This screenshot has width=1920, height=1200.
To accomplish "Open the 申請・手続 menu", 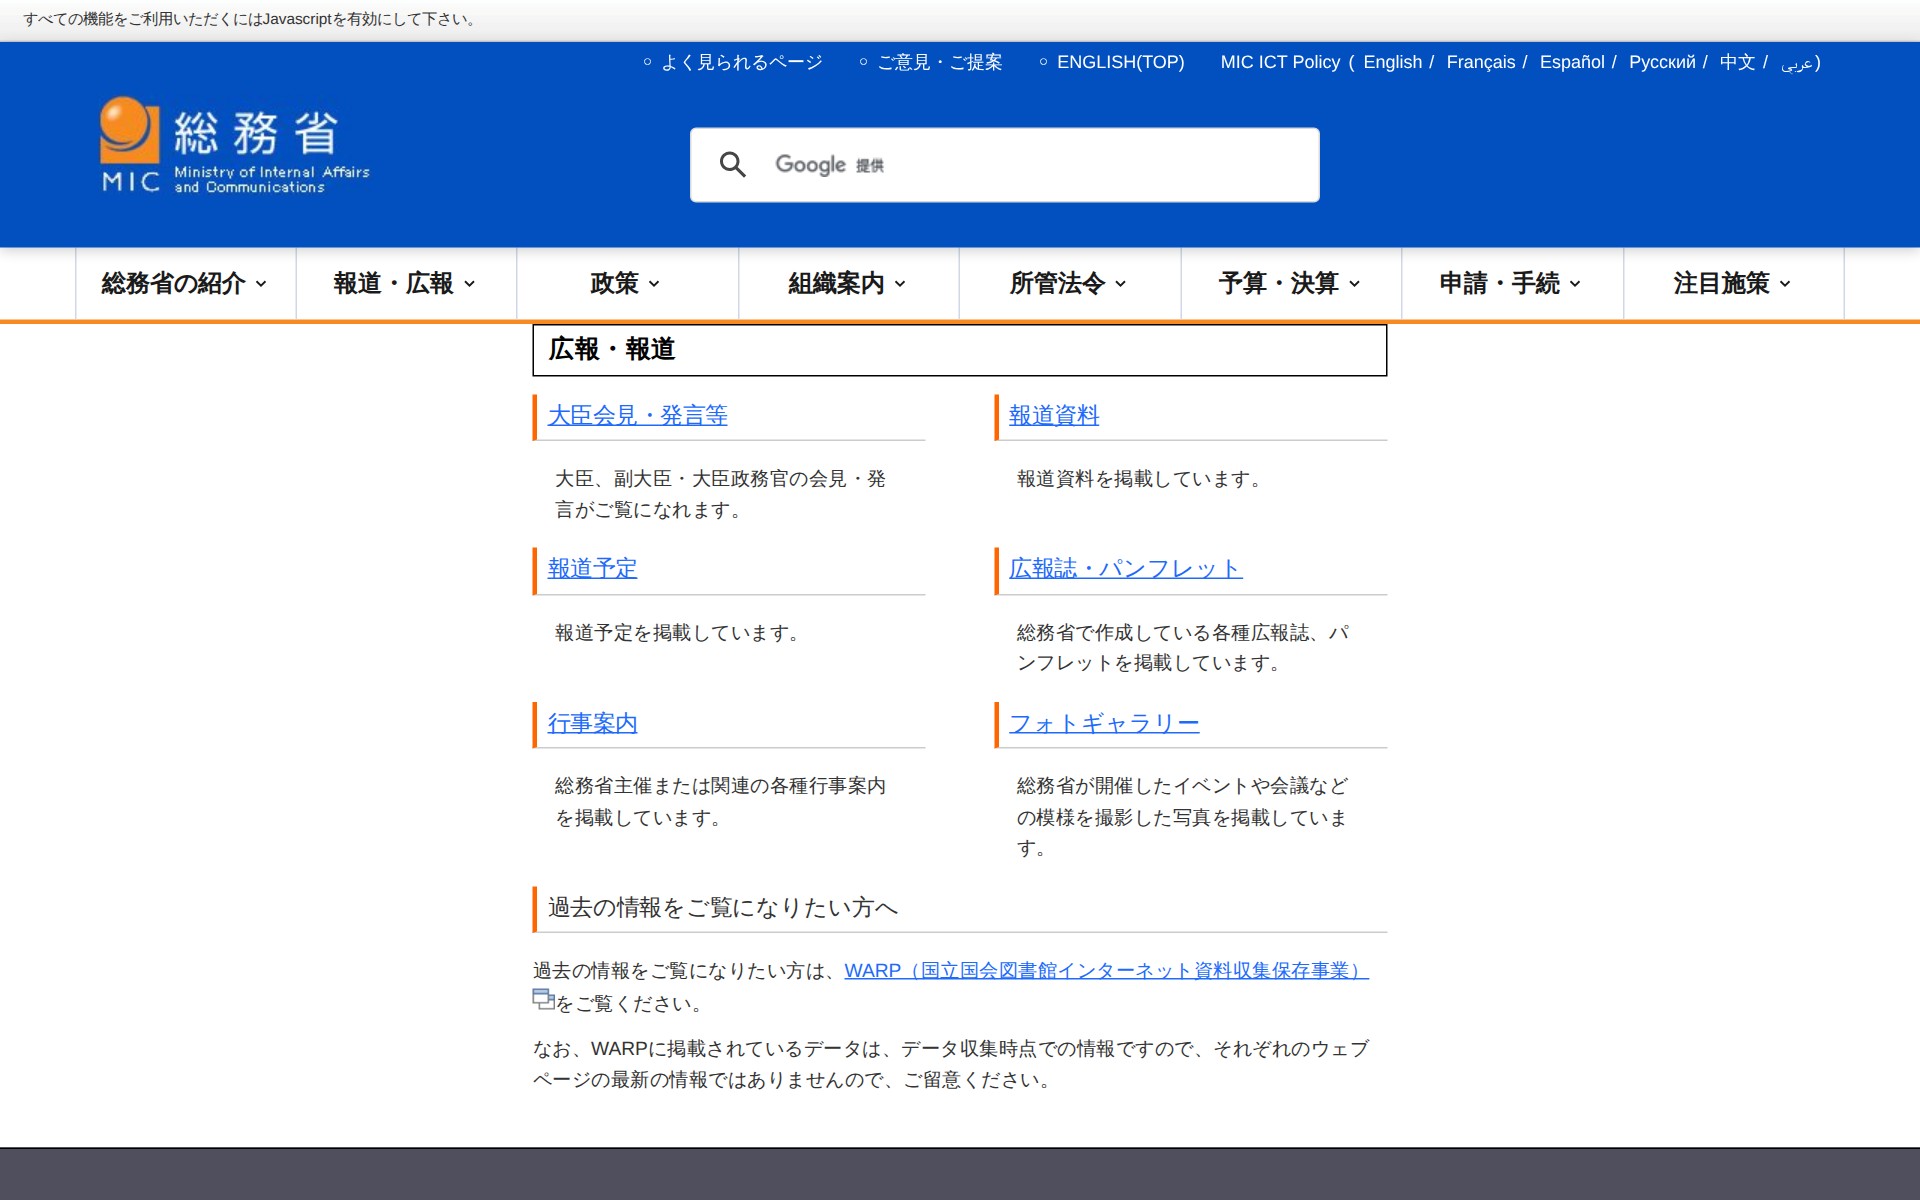I will click(1511, 284).
